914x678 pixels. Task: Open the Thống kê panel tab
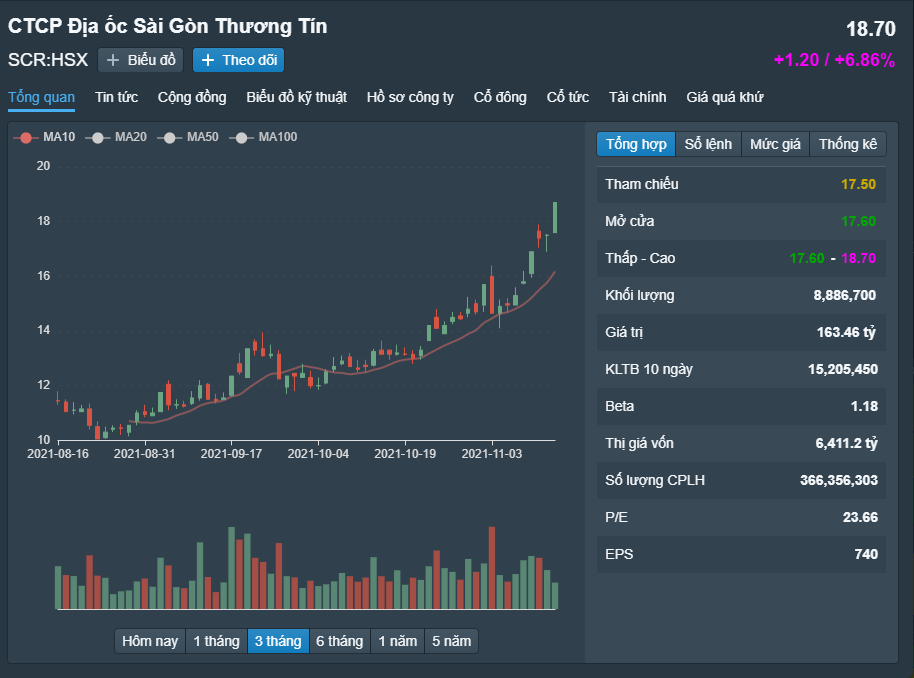[x=847, y=144]
